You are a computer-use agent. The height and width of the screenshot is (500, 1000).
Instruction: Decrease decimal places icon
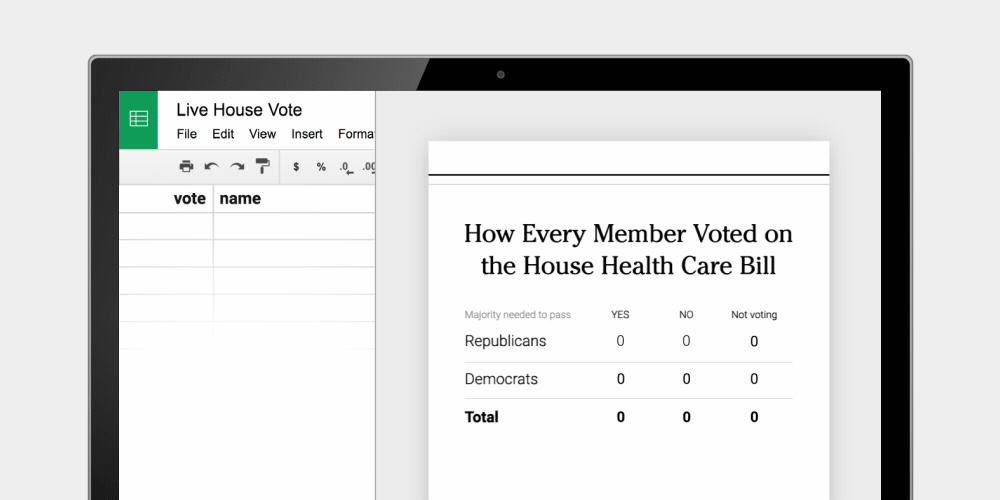[346, 168]
